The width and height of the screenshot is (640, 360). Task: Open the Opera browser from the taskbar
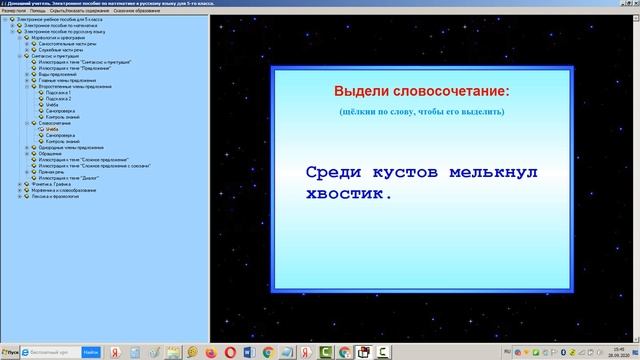[230, 352]
